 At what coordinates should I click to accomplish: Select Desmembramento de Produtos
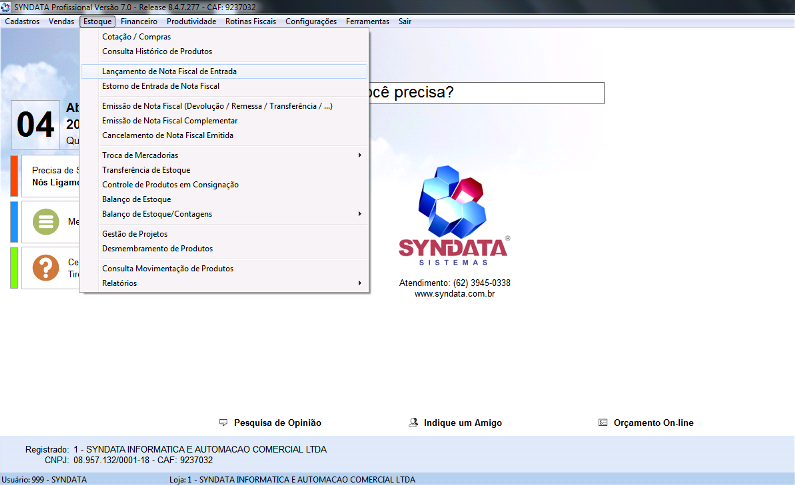tap(224, 248)
